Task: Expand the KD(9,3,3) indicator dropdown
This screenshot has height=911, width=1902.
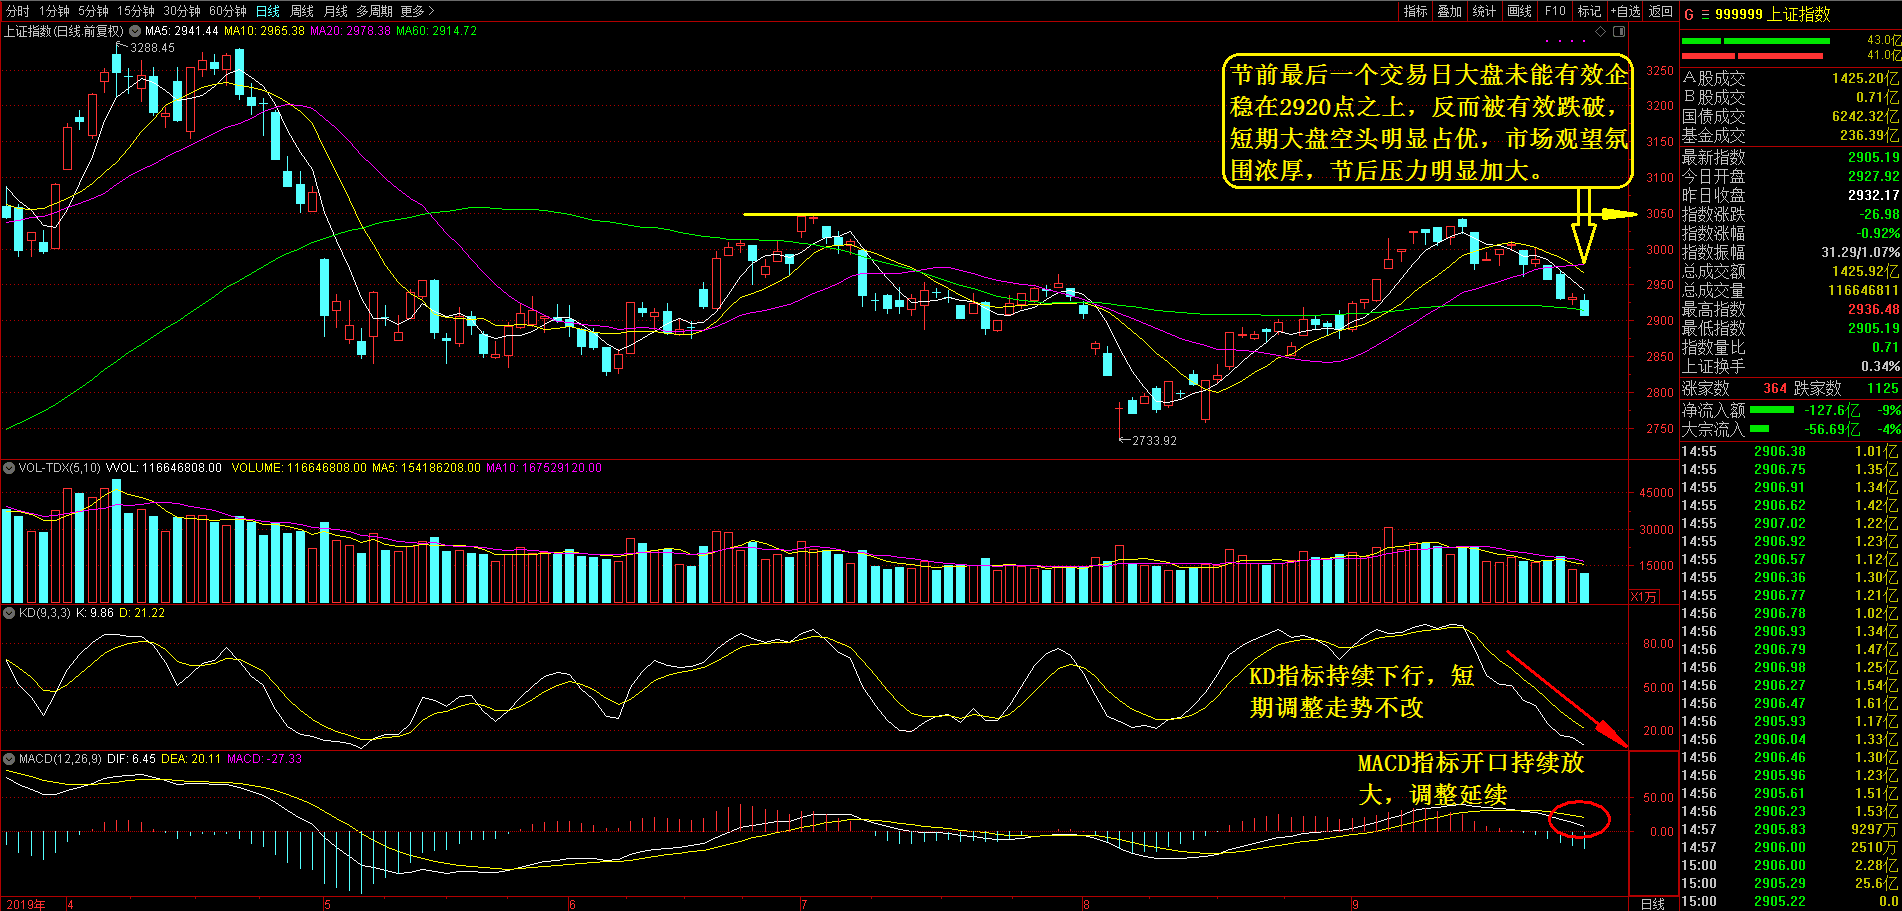Action: [x=9, y=613]
